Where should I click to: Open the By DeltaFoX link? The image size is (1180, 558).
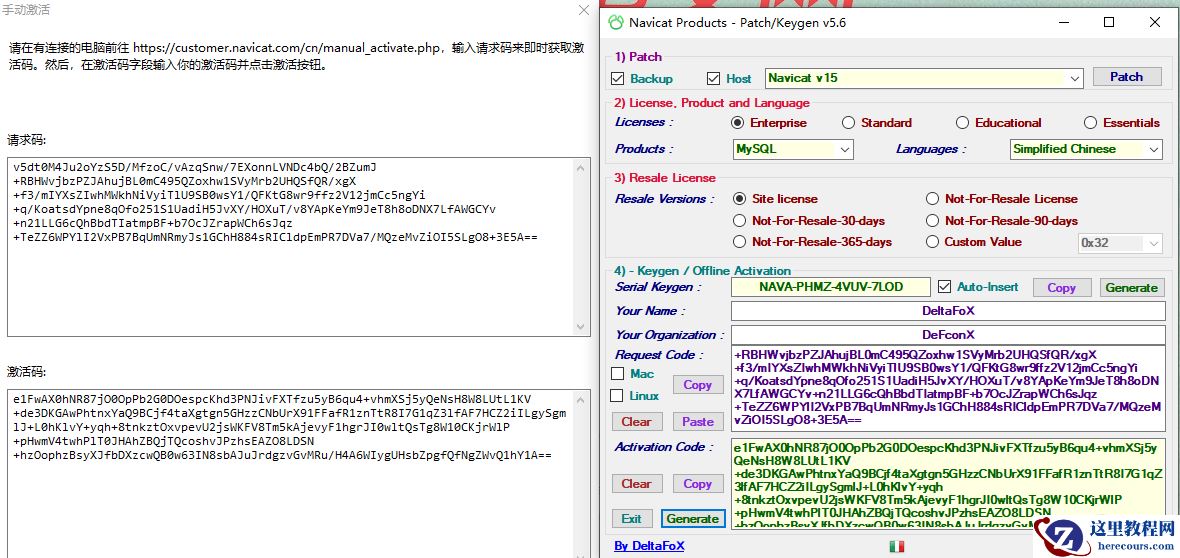(649, 546)
